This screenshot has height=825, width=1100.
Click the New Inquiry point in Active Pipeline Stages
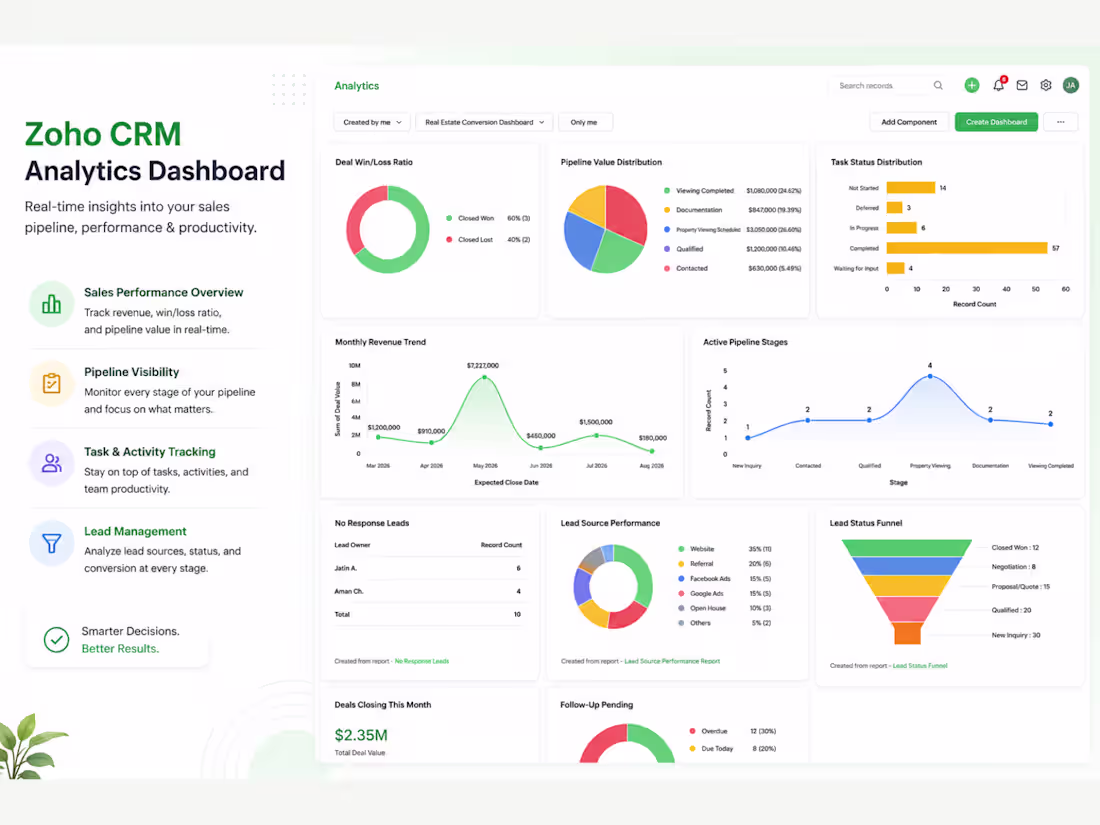[748, 438]
